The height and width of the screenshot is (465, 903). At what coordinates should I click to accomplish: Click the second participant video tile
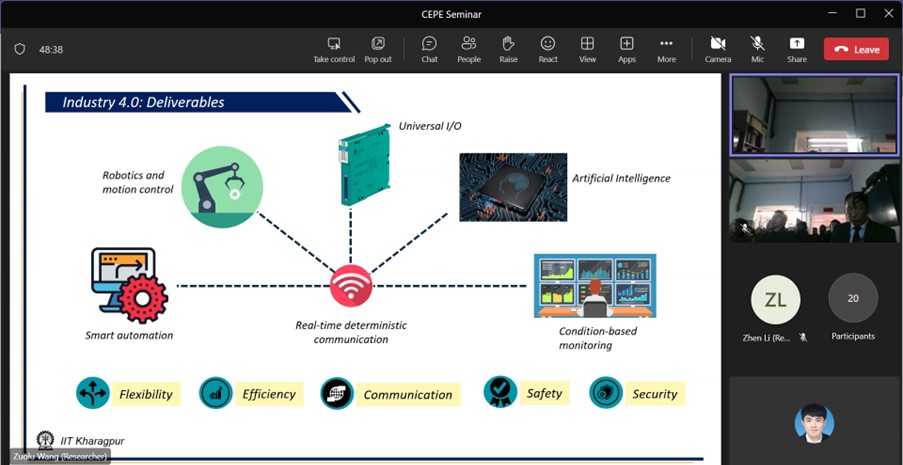point(813,201)
